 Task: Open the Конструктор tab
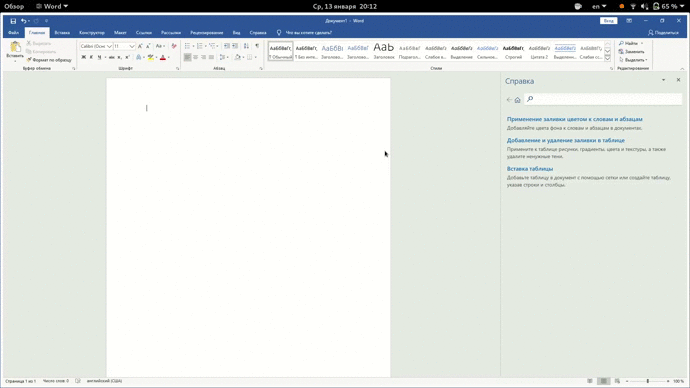pyautogui.click(x=92, y=33)
